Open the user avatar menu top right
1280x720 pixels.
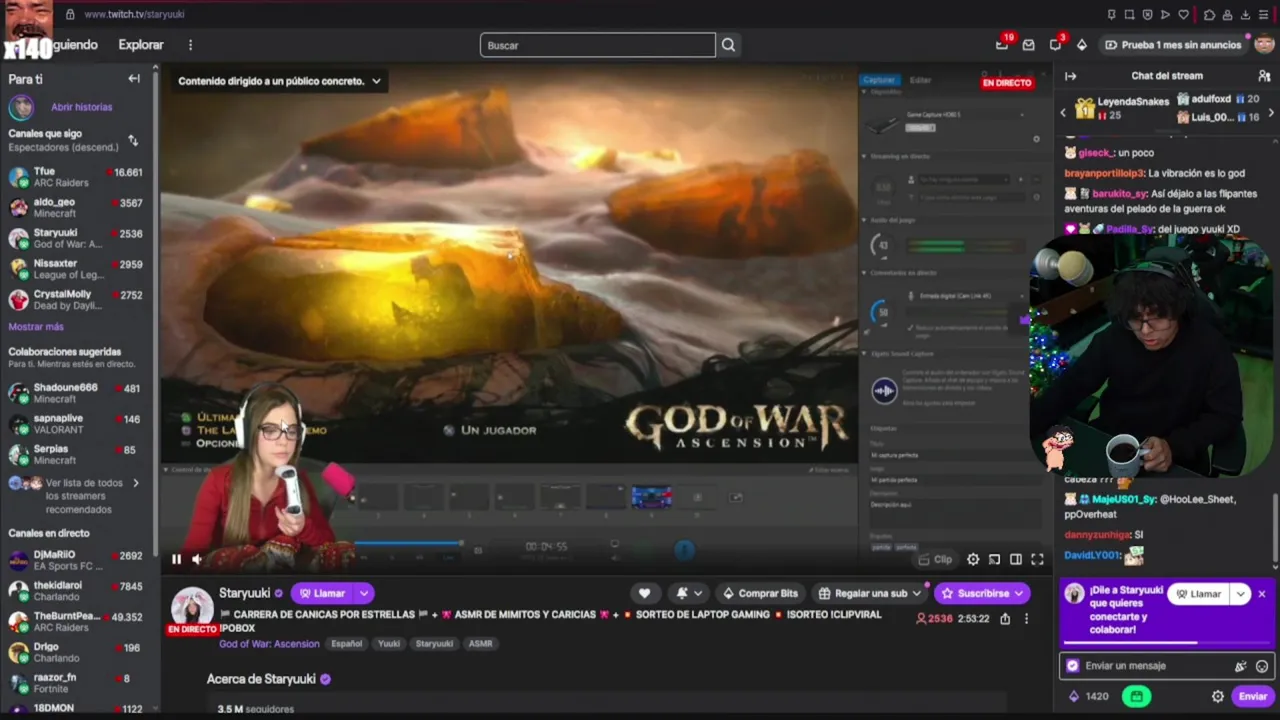pos(1264,44)
